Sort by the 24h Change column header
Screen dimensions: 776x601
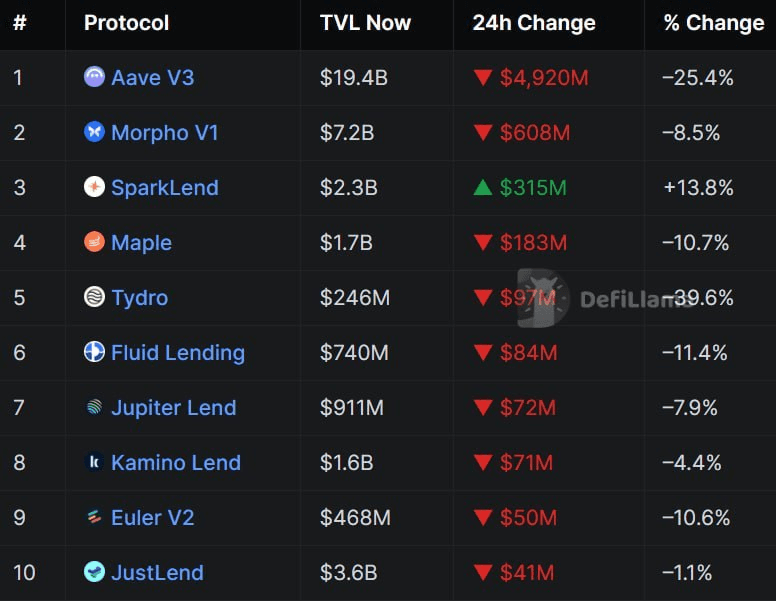[x=534, y=23]
